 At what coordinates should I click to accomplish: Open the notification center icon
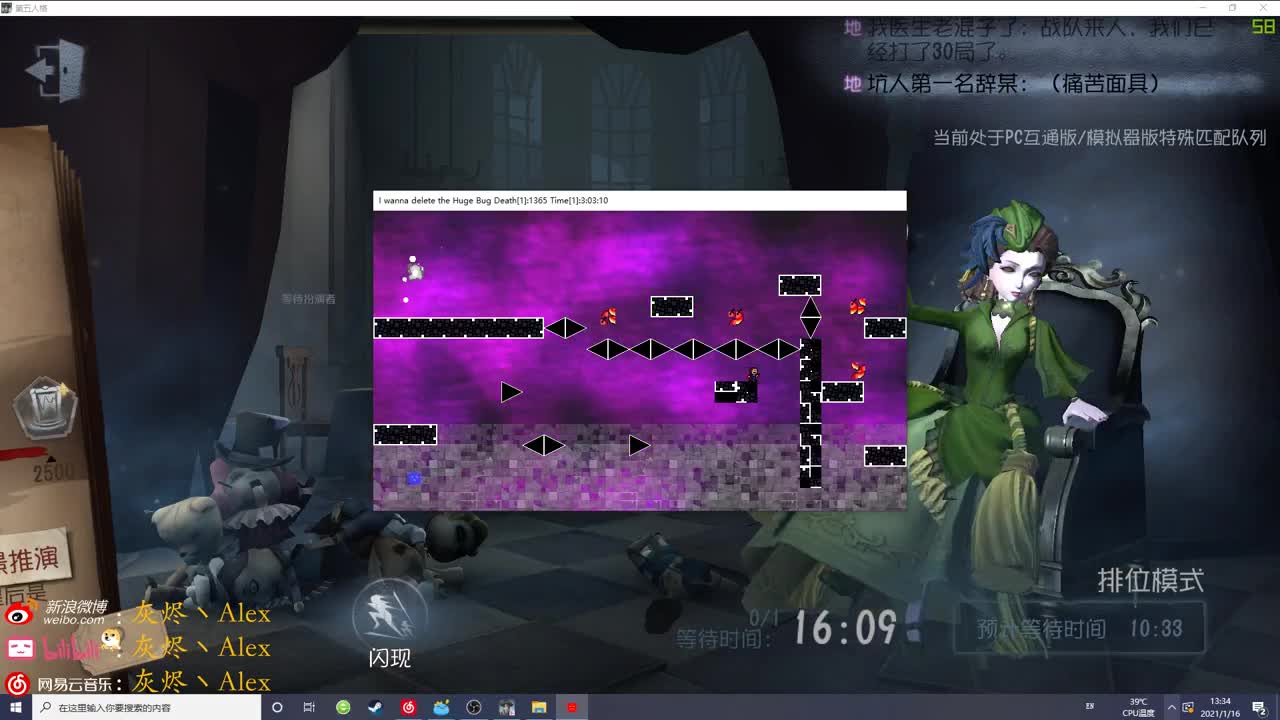point(1259,707)
